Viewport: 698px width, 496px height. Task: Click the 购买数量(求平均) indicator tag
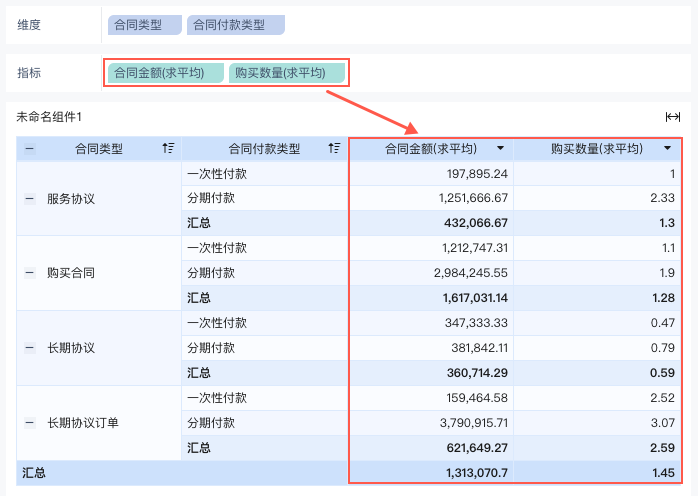click(286, 73)
